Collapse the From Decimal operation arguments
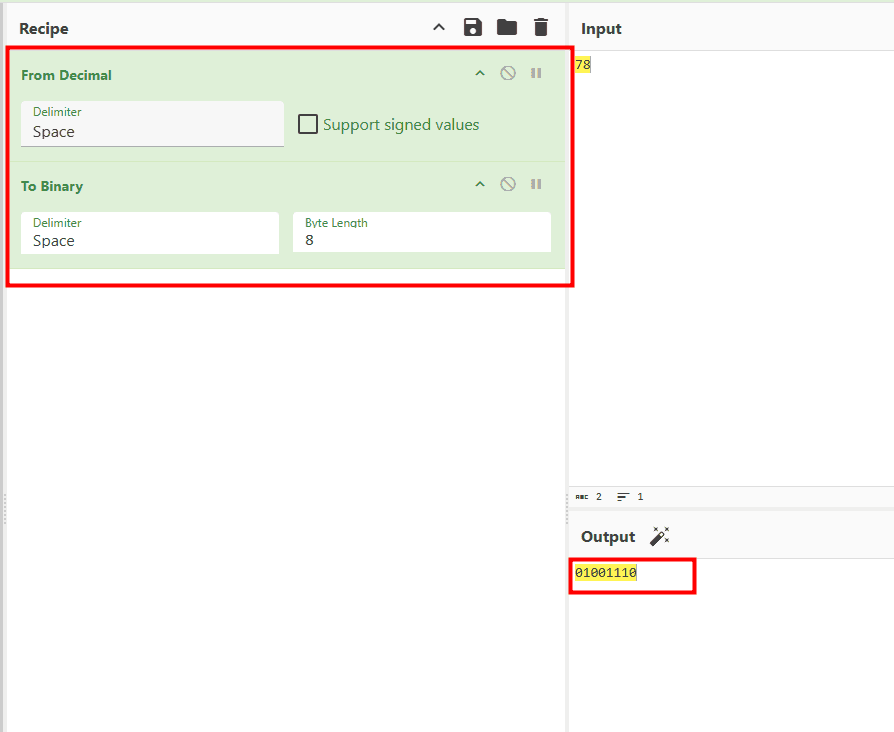The height and width of the screenshot is (732, 894). pos(480,73)
